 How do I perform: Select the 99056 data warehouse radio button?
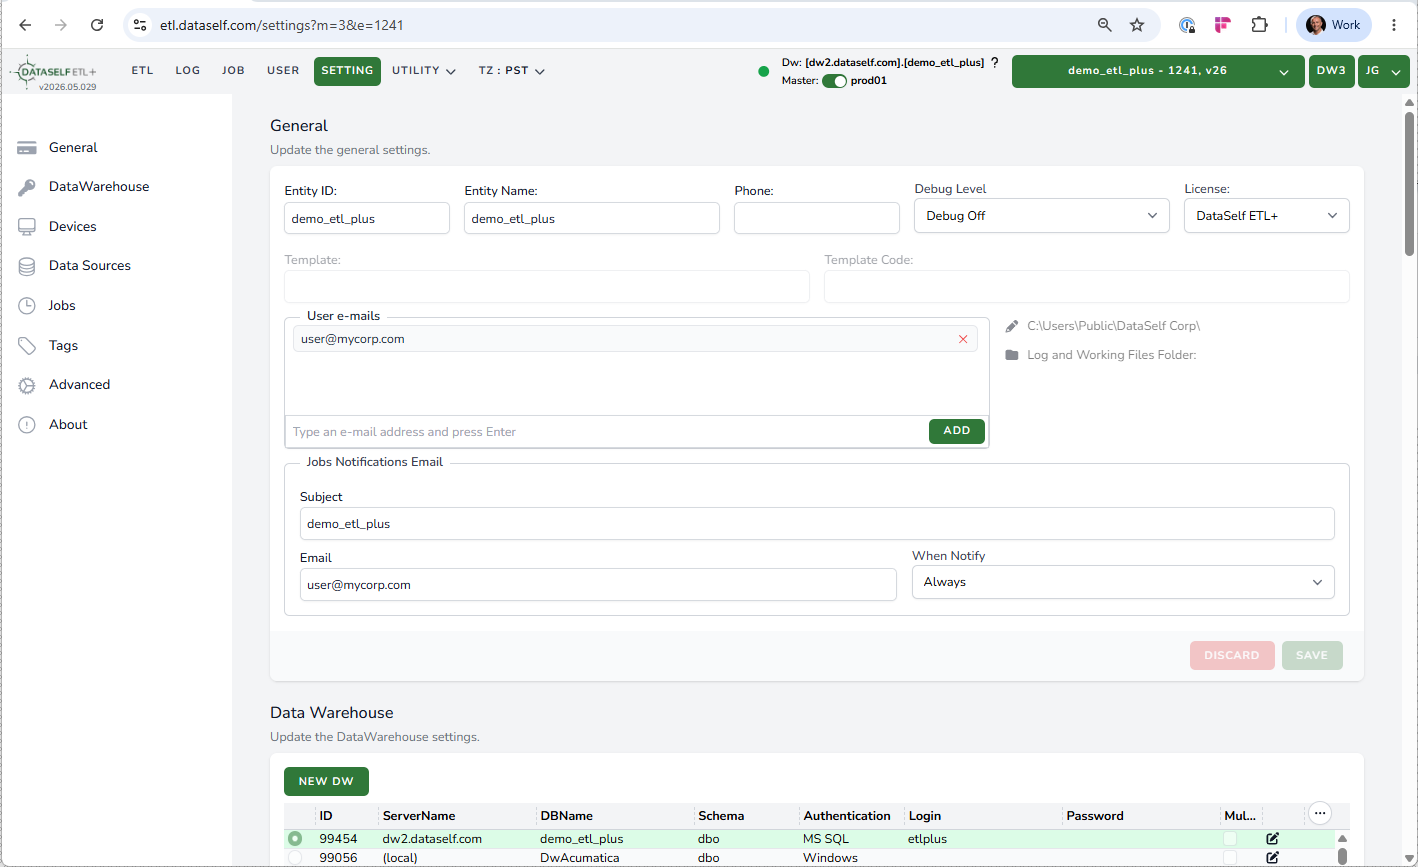[295, 858]
